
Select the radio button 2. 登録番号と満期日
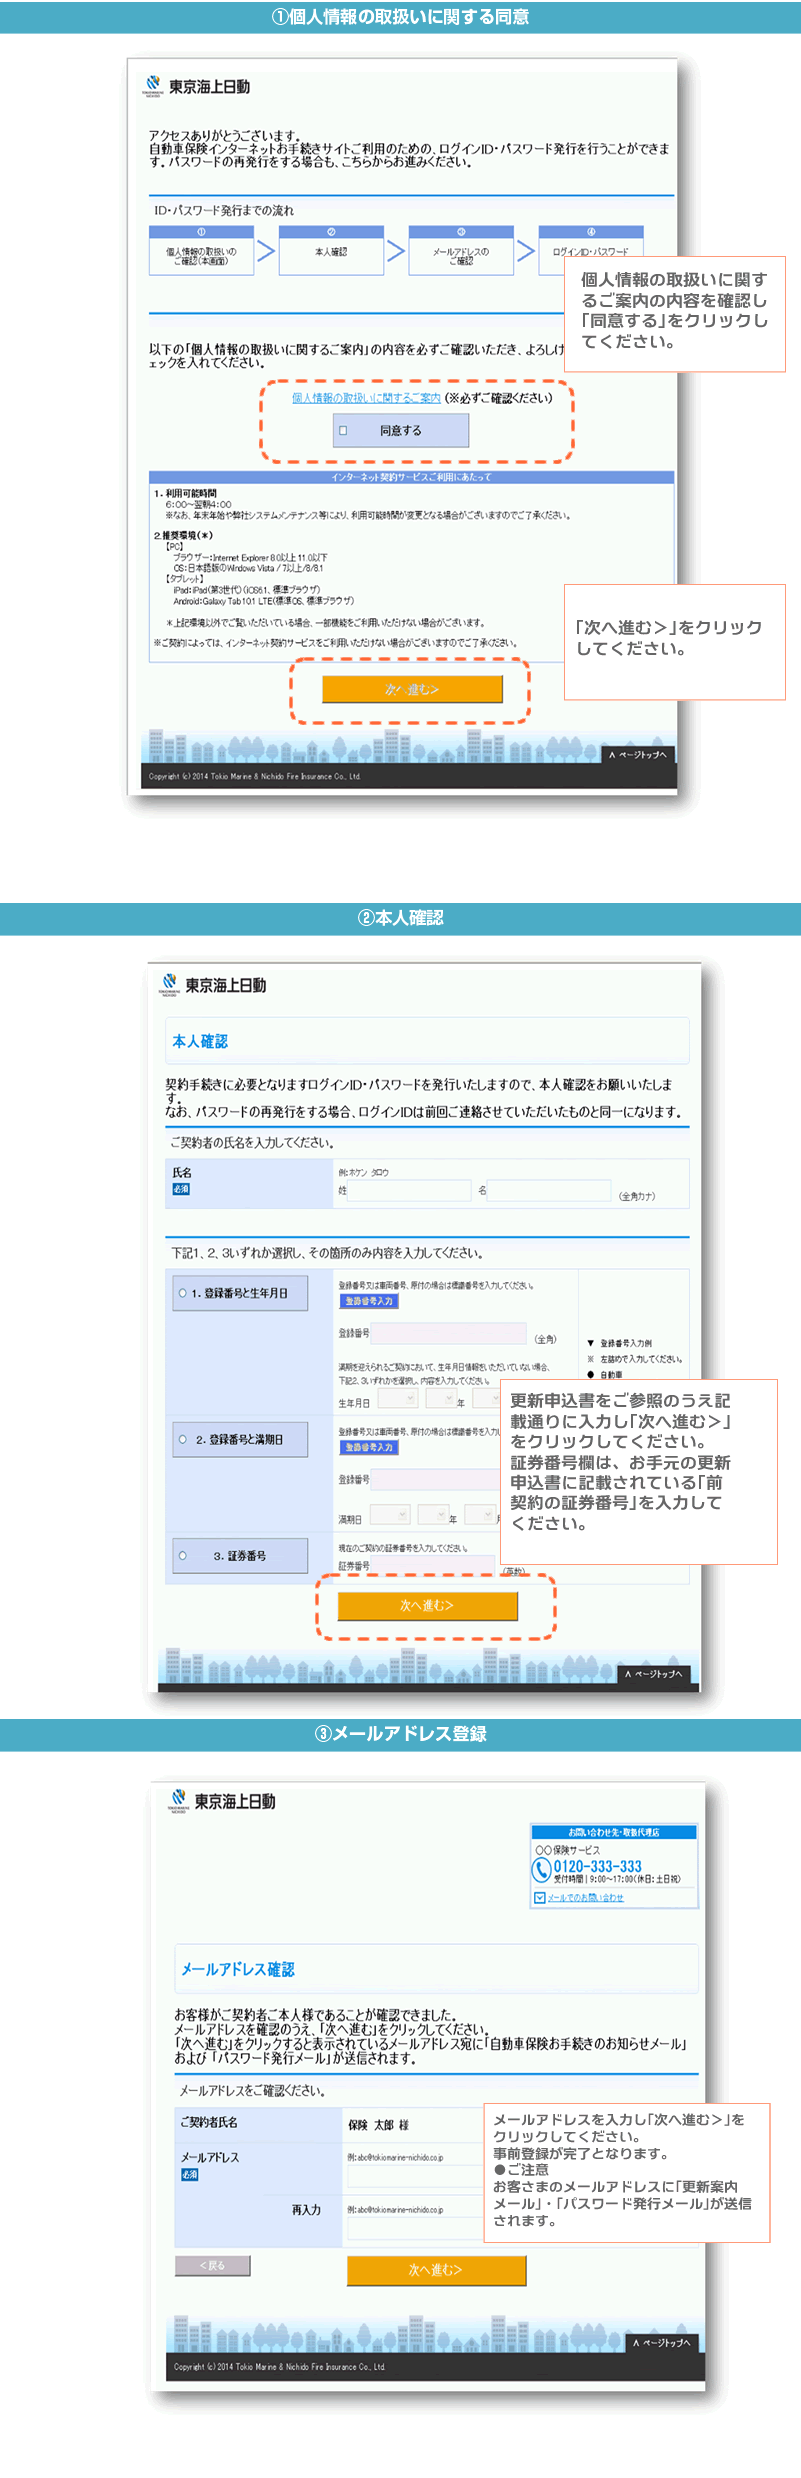[x=182, y=1439]
